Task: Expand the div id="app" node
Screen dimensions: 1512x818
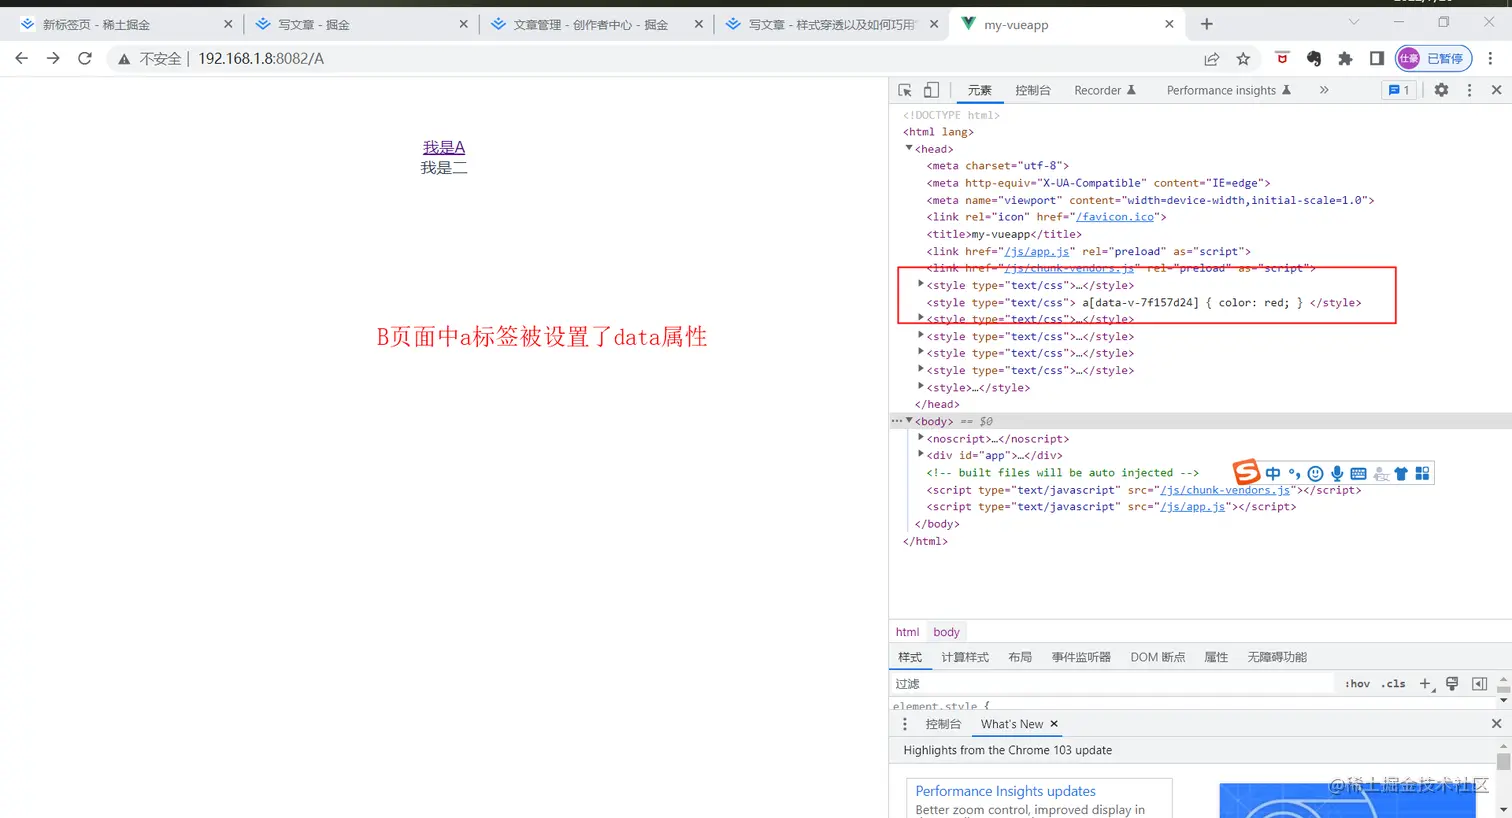Action: coord(921,455)
